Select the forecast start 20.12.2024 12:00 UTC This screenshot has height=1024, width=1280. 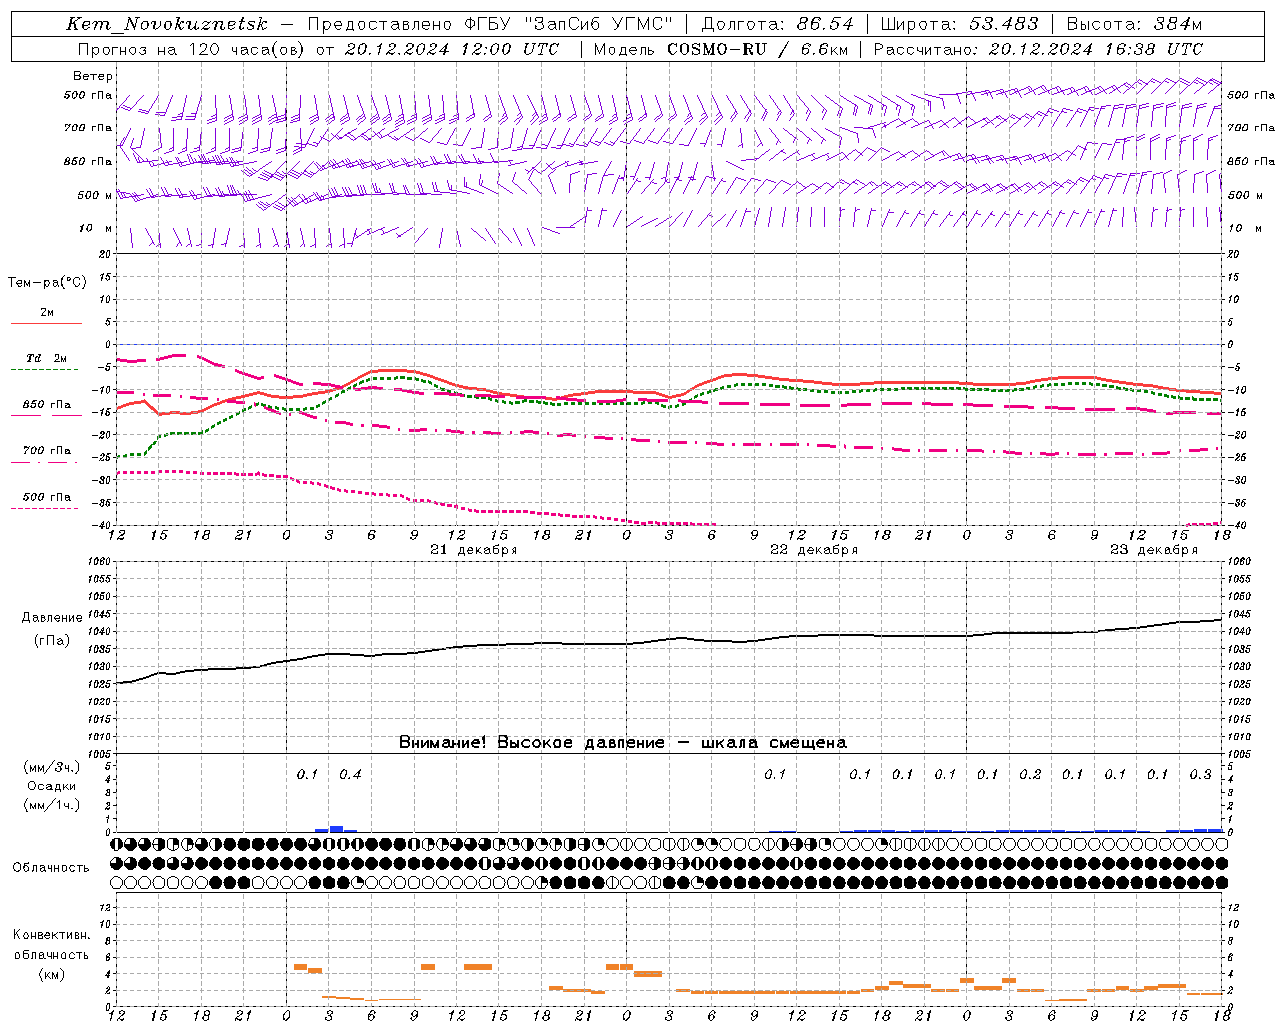click(452, 49)
